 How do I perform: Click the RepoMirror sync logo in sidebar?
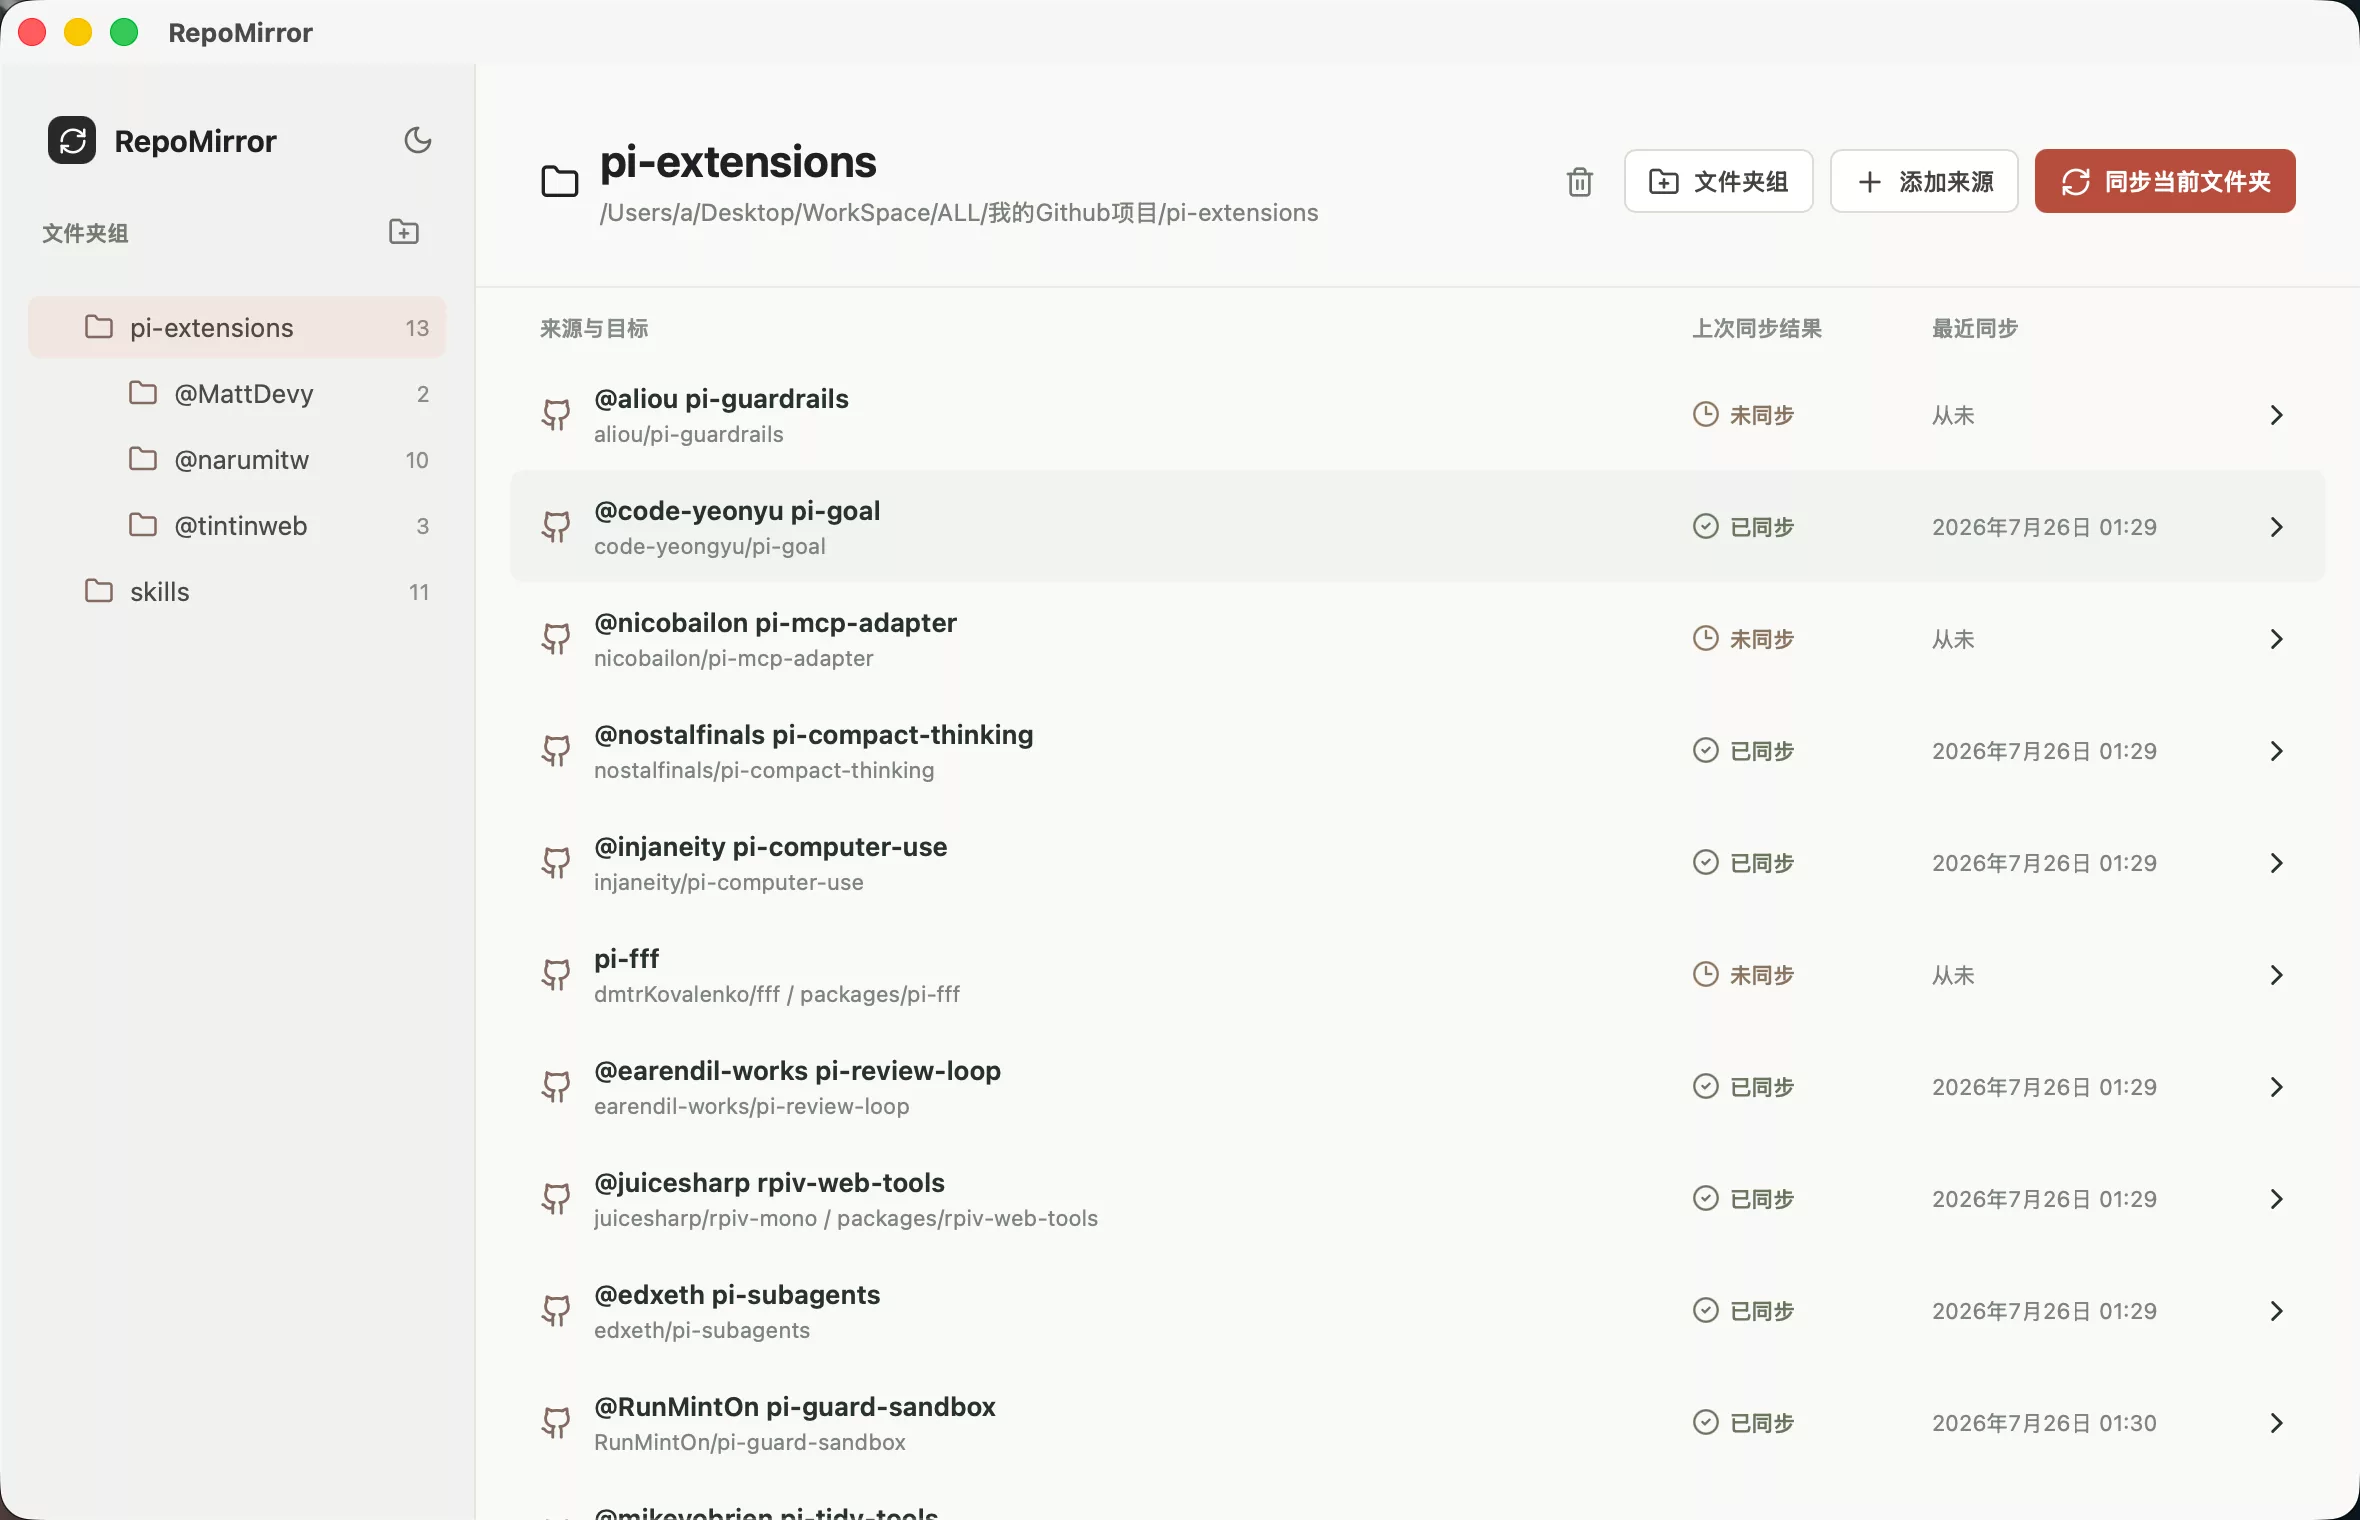pyautogui.click(x=72, y=140)
